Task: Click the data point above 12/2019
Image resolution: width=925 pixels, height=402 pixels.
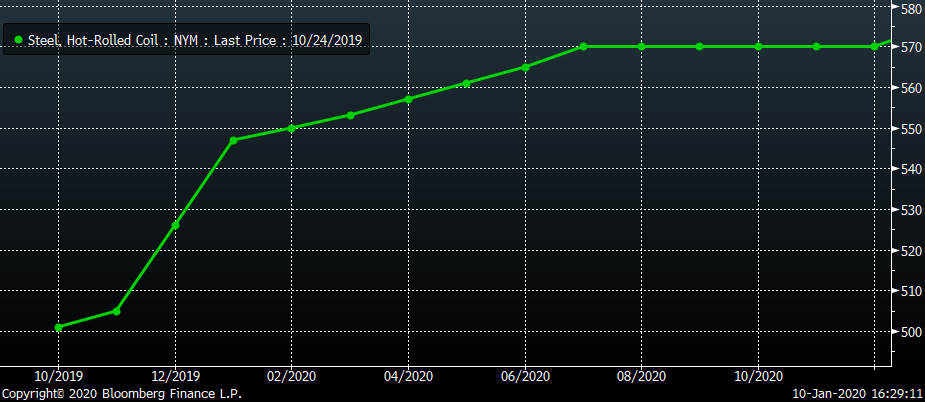Action: 175,225
